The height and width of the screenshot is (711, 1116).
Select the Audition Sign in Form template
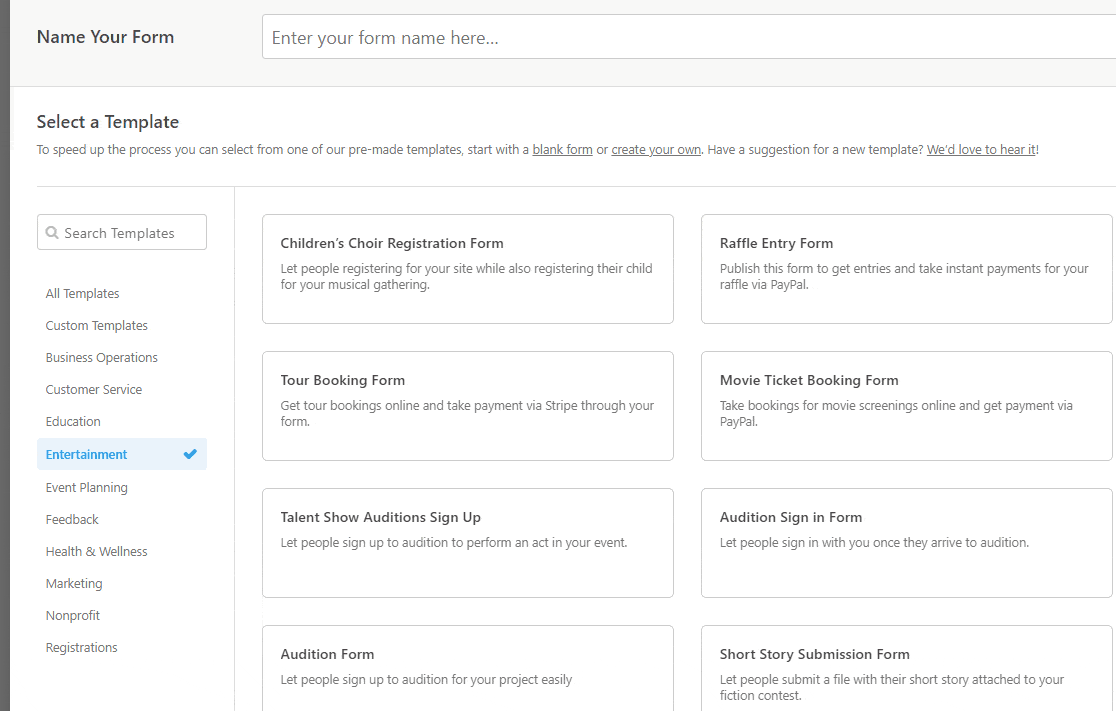907,543
